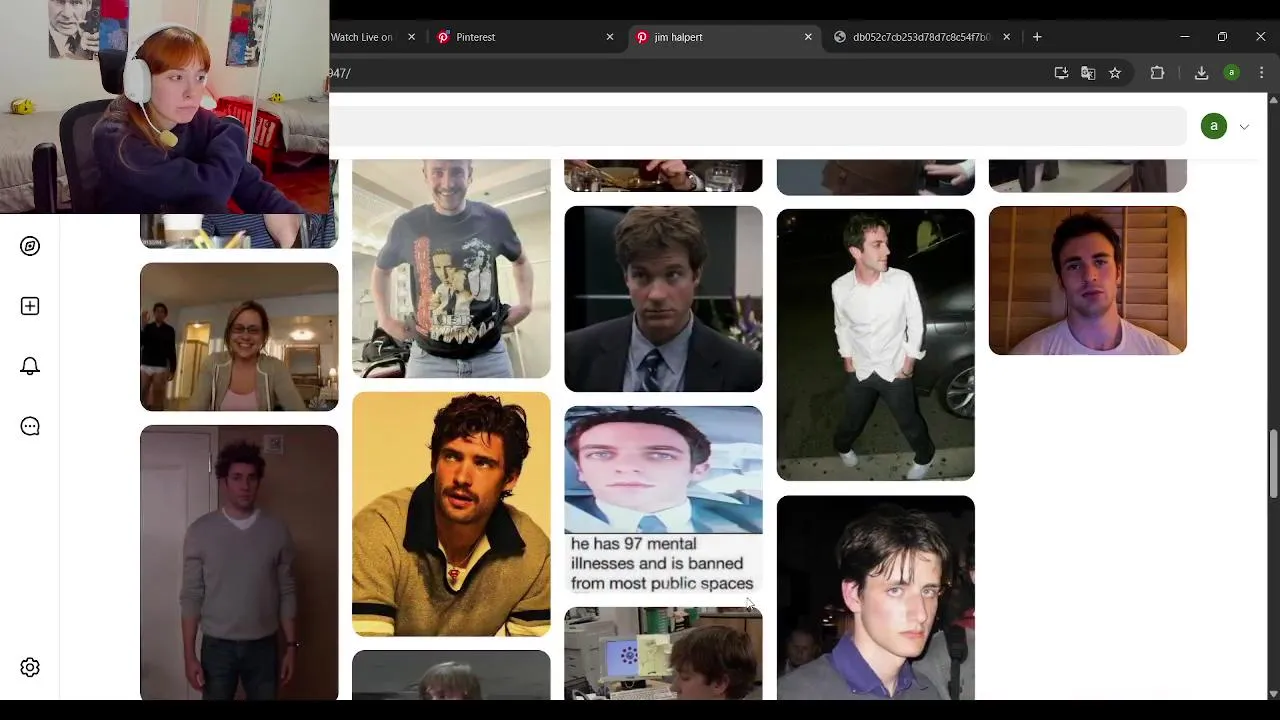Switch to the 'Watch Live on' tab
Viewport: 1280px width, 720px height.
tap(362, 37)
